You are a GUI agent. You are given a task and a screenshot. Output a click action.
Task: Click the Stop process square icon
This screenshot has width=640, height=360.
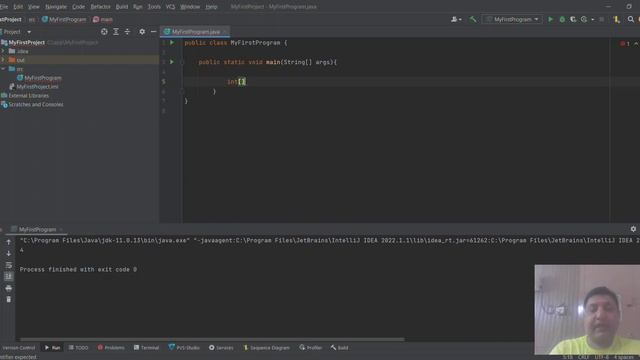point(601,19)
